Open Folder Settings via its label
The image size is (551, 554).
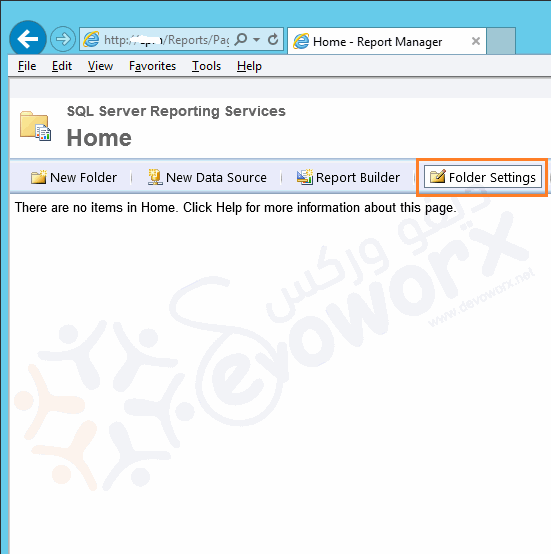point(492,177)
